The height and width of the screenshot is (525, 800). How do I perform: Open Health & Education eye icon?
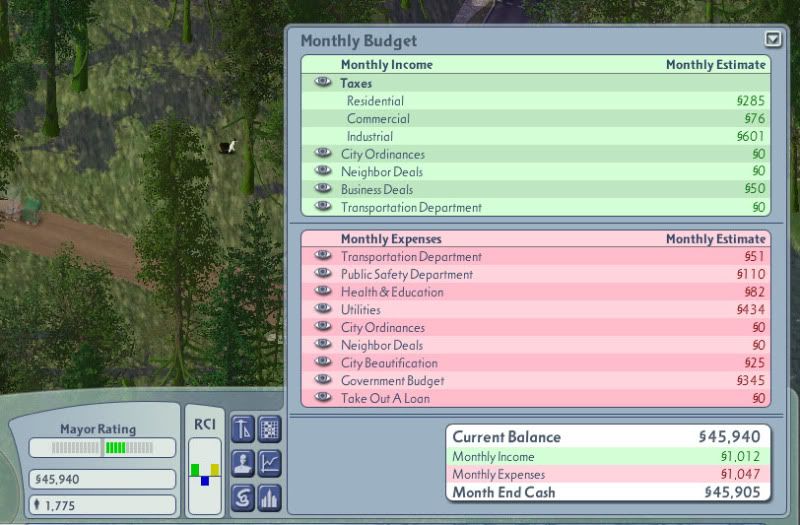coord(322,291)
